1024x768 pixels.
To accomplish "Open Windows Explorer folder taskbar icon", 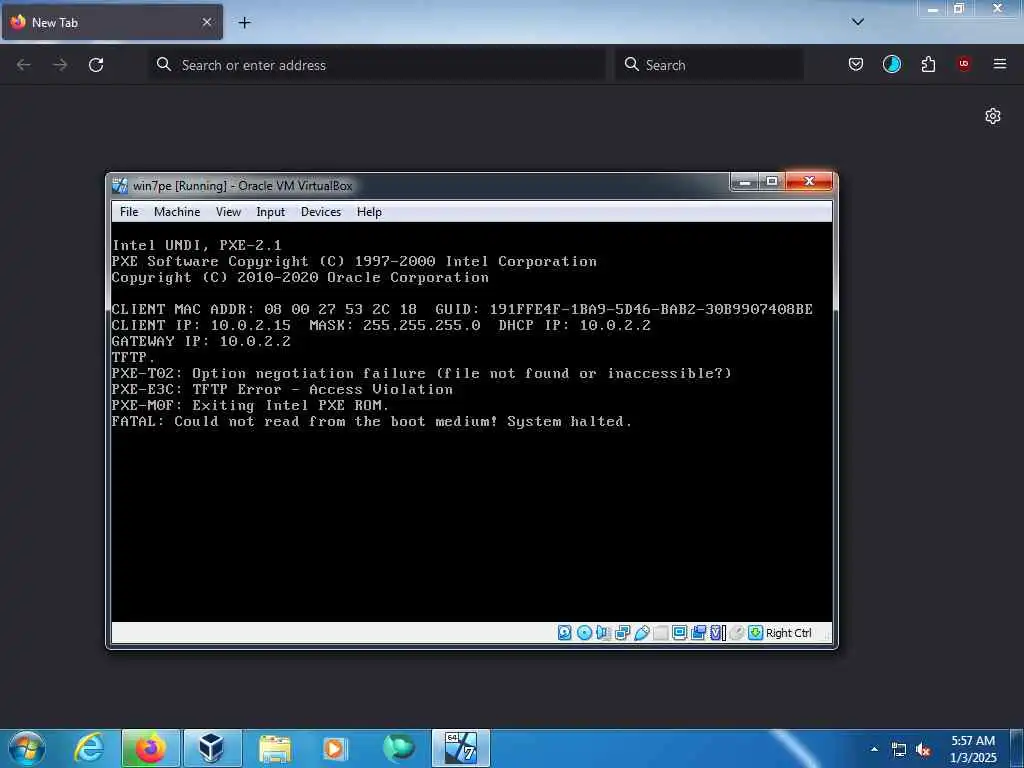I will pyautogui.click(x=274, y=748).
